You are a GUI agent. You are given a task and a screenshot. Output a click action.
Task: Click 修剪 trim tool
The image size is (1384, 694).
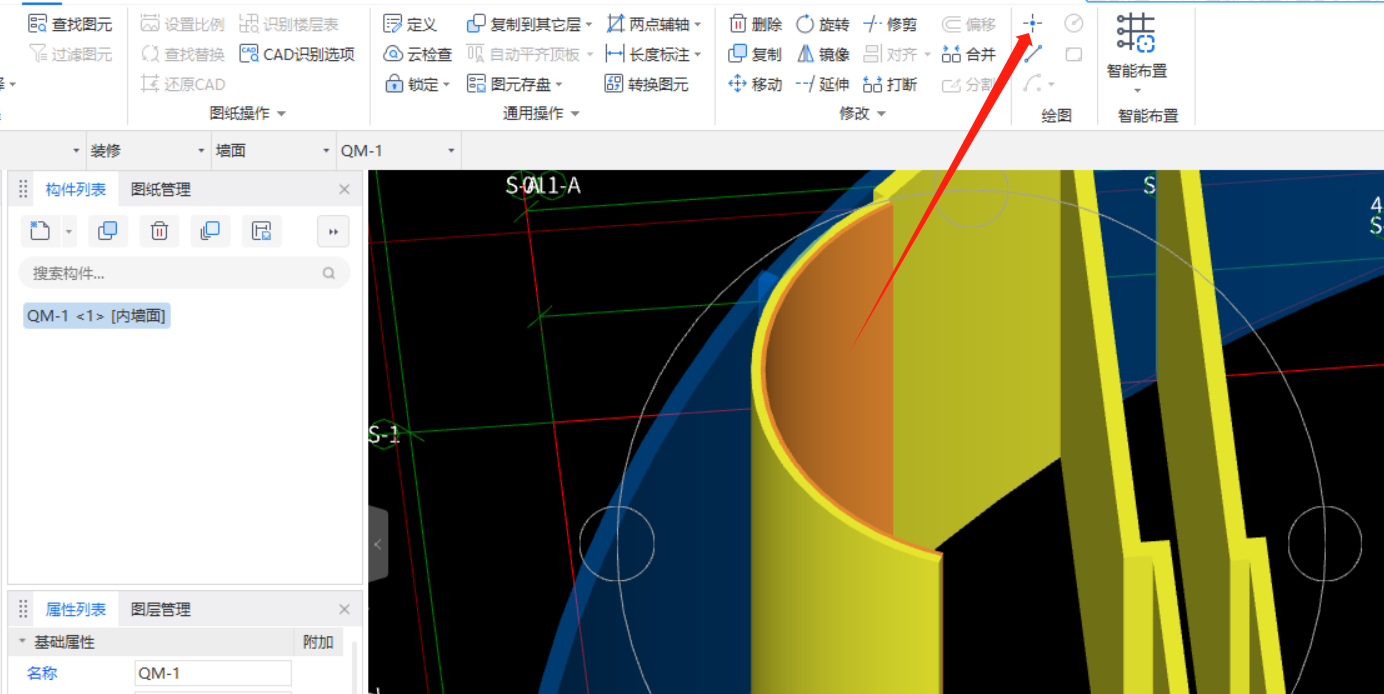click(x=890, y=24)
